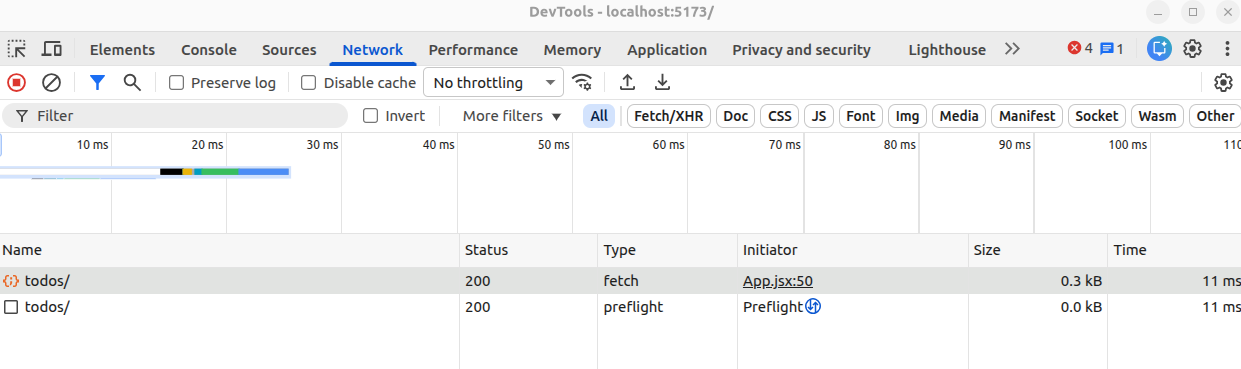
Task: Filter requests by Media
Action: point(959,116)
